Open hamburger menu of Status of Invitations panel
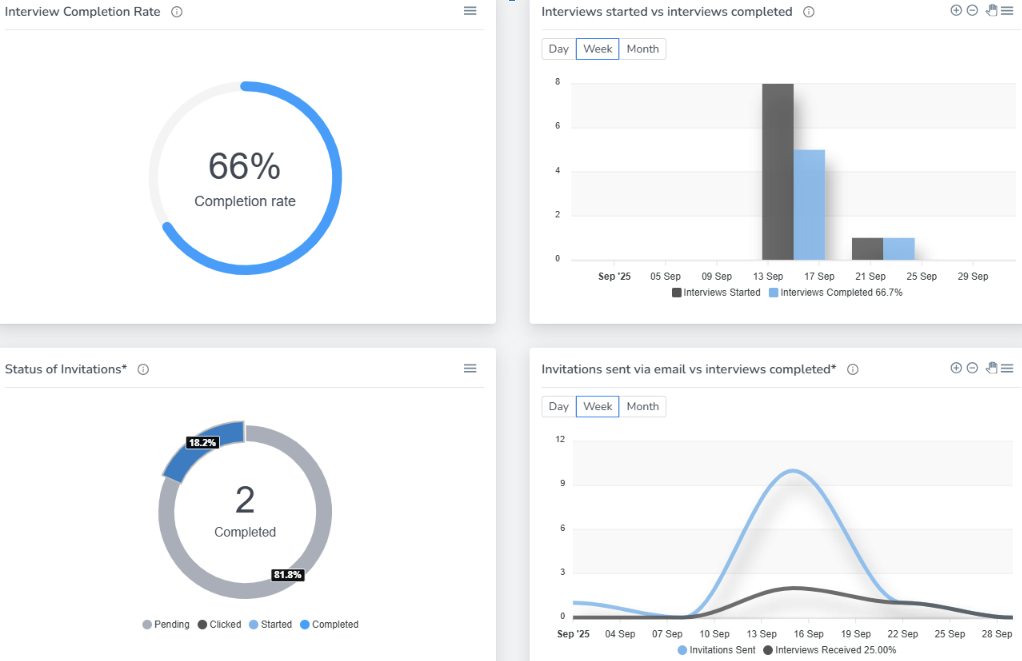 point(470,369)
